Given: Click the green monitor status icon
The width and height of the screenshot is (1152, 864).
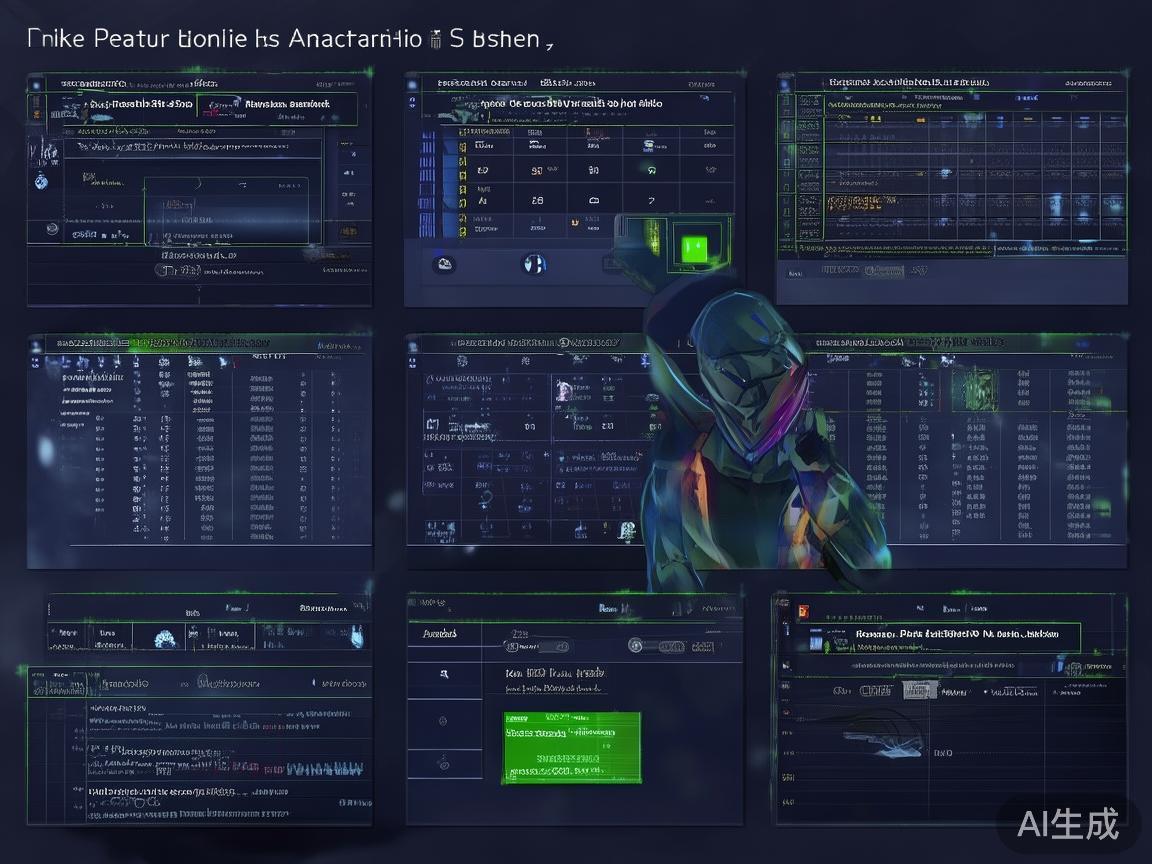Looking at the screenshot, I should (694, 248).
